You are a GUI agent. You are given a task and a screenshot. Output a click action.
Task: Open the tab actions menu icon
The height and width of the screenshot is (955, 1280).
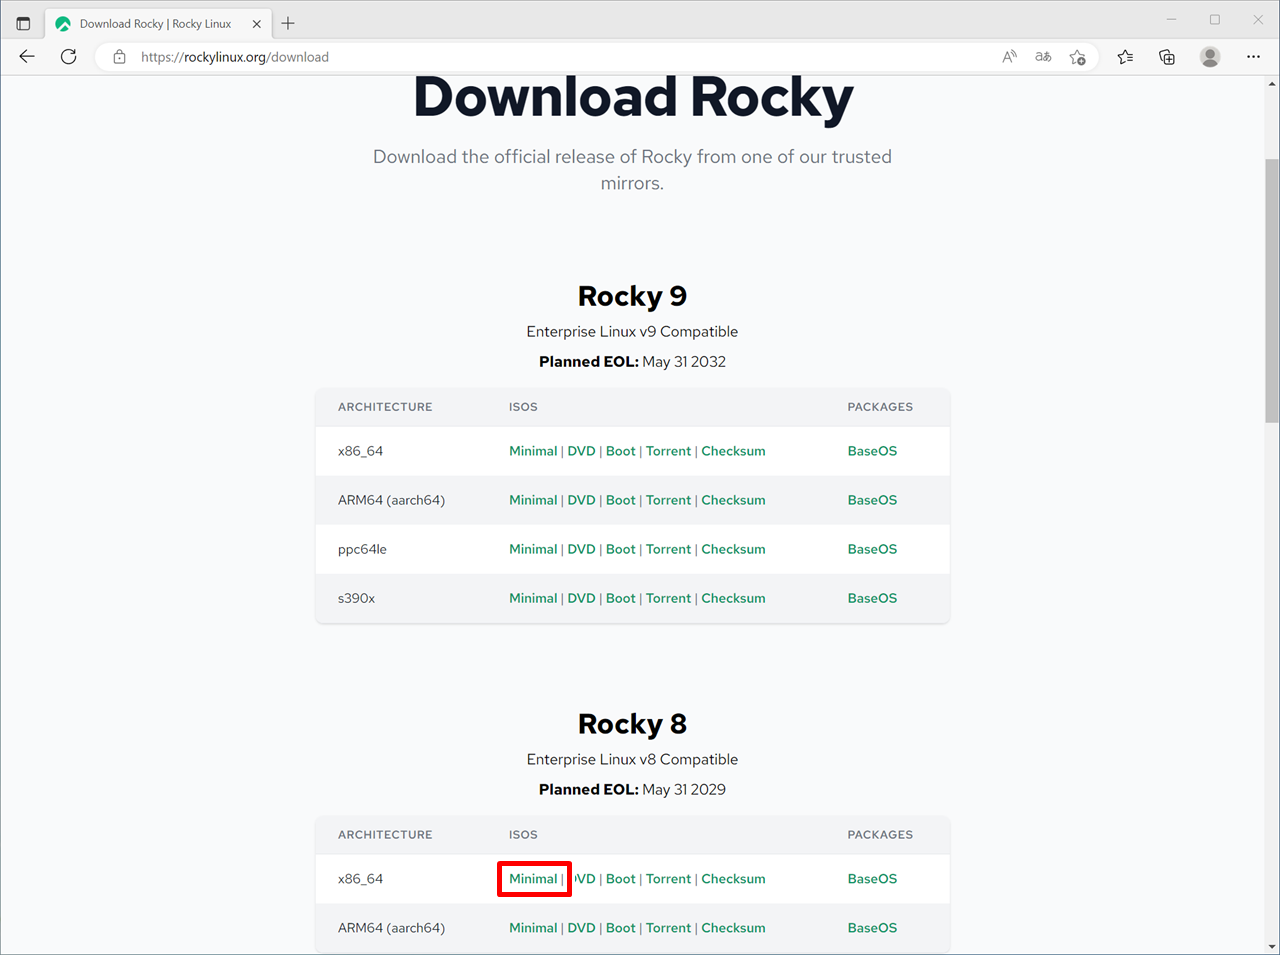click(x=23, y=23)
